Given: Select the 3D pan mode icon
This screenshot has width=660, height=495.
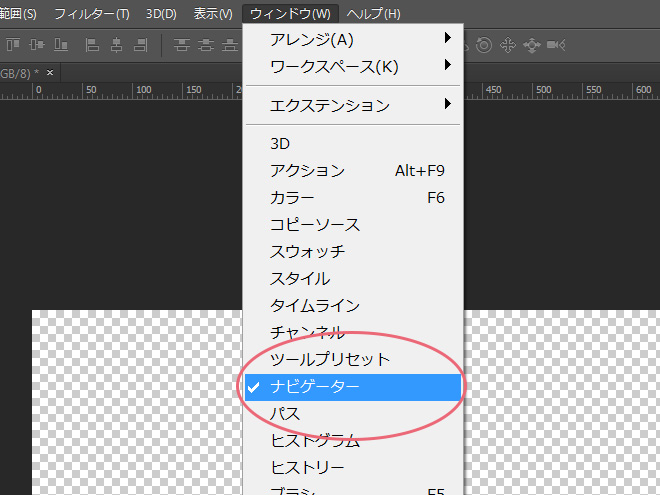Looking at the screenshot, I should tap(507, 44).
